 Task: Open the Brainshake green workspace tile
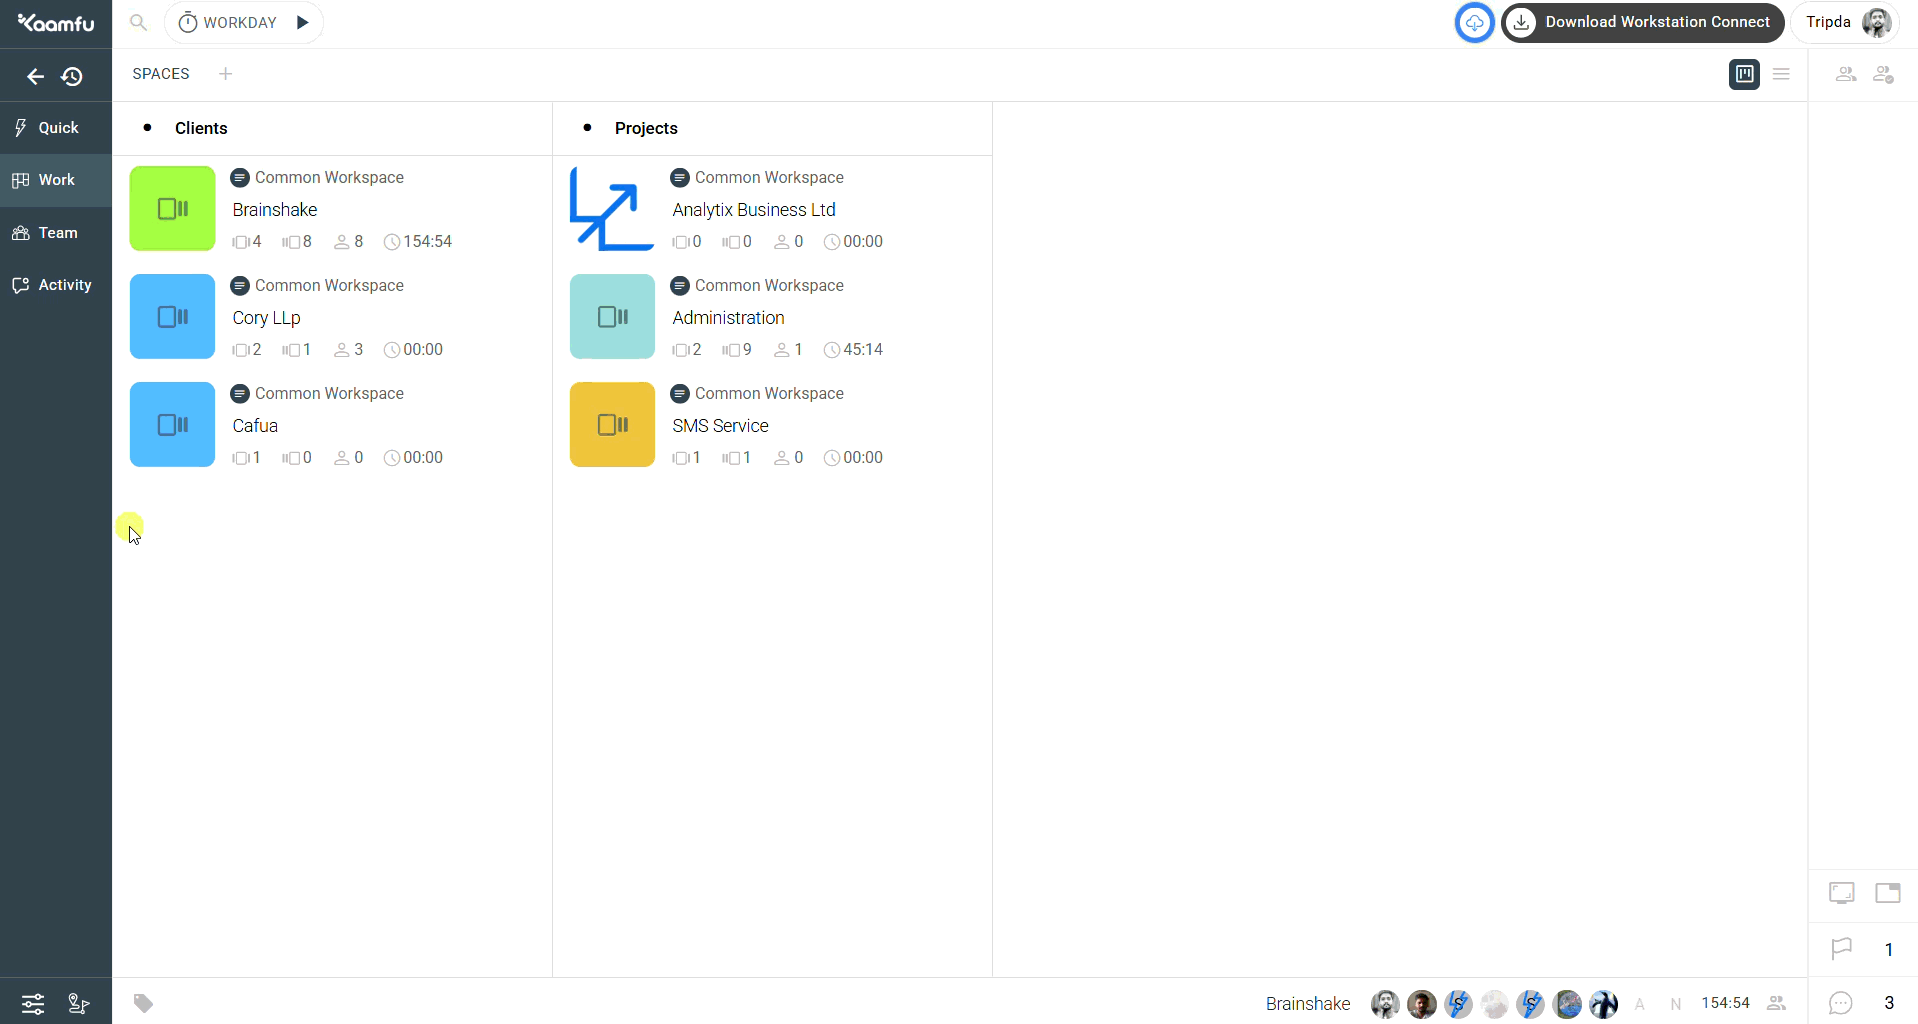172,208
